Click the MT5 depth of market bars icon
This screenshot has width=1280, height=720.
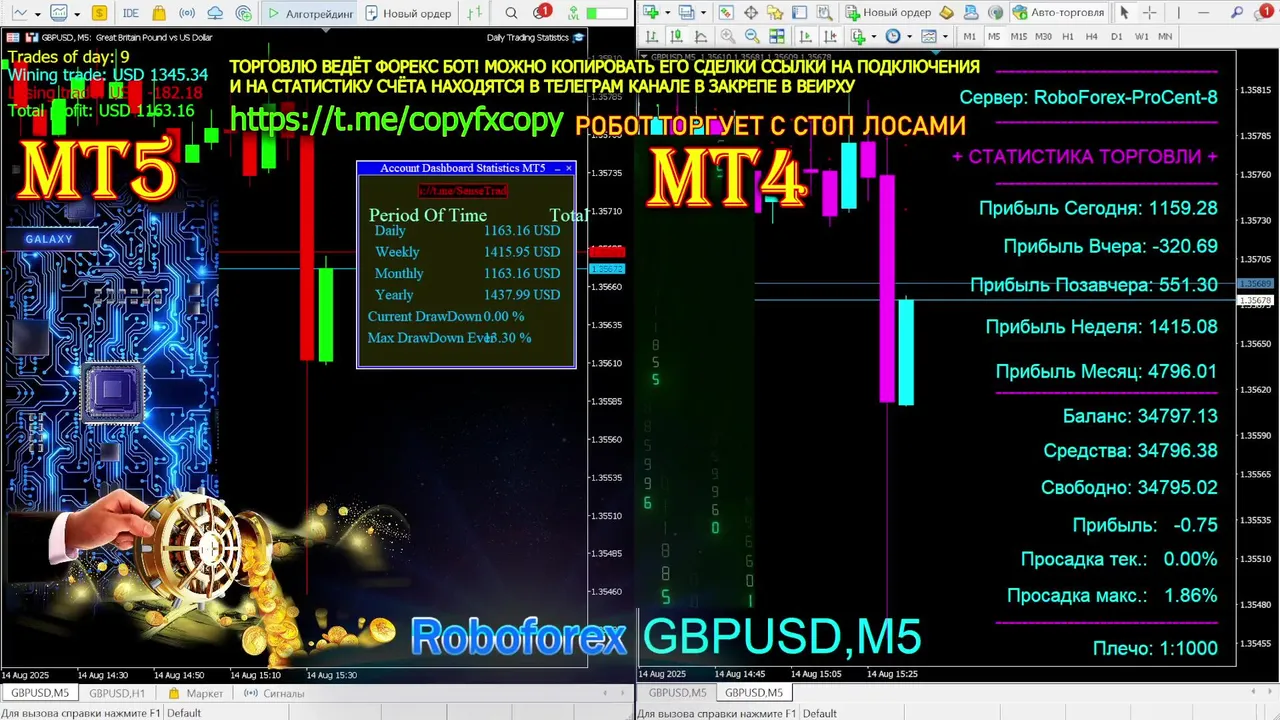pos(475,13)
